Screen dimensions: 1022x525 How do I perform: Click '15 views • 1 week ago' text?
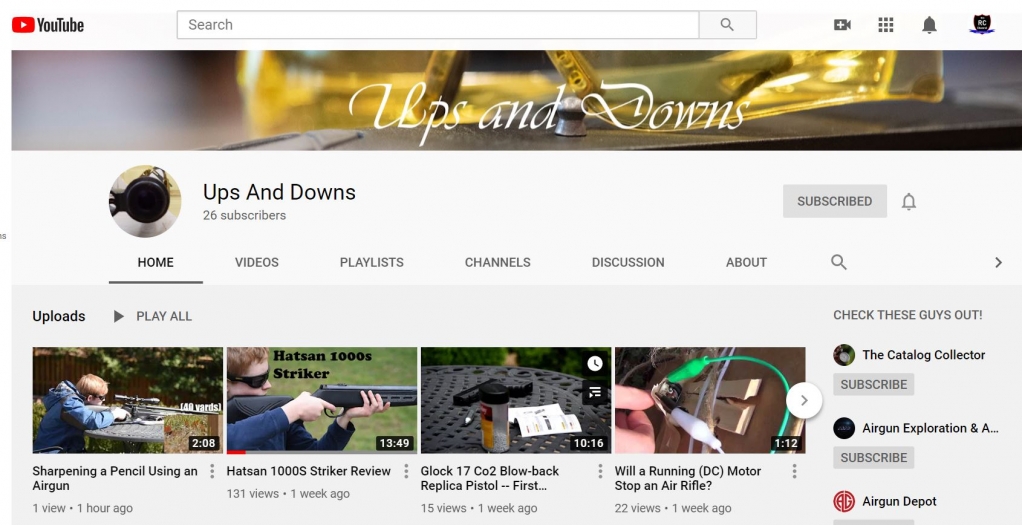[479, 508]
